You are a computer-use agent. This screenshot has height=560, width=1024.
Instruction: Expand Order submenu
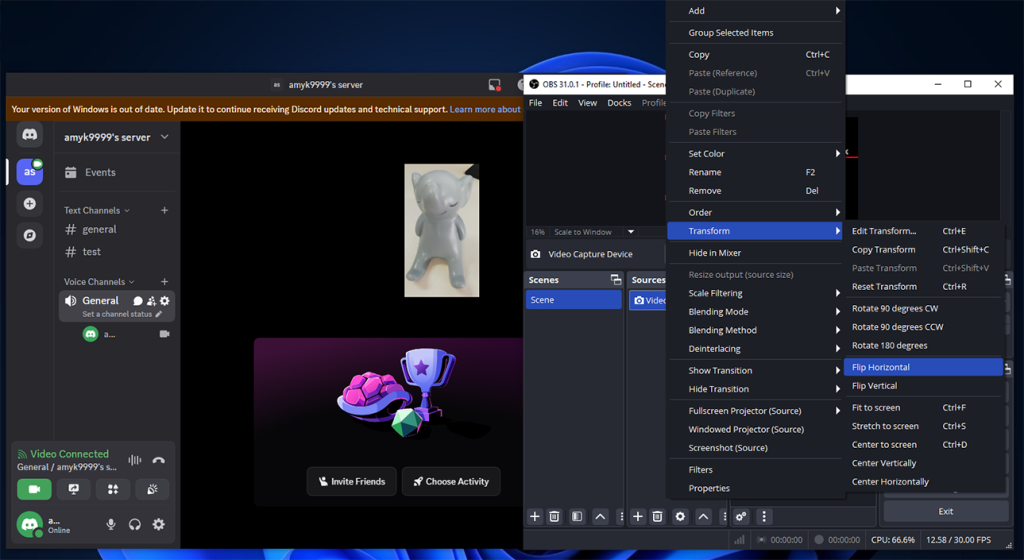(755, 212)
